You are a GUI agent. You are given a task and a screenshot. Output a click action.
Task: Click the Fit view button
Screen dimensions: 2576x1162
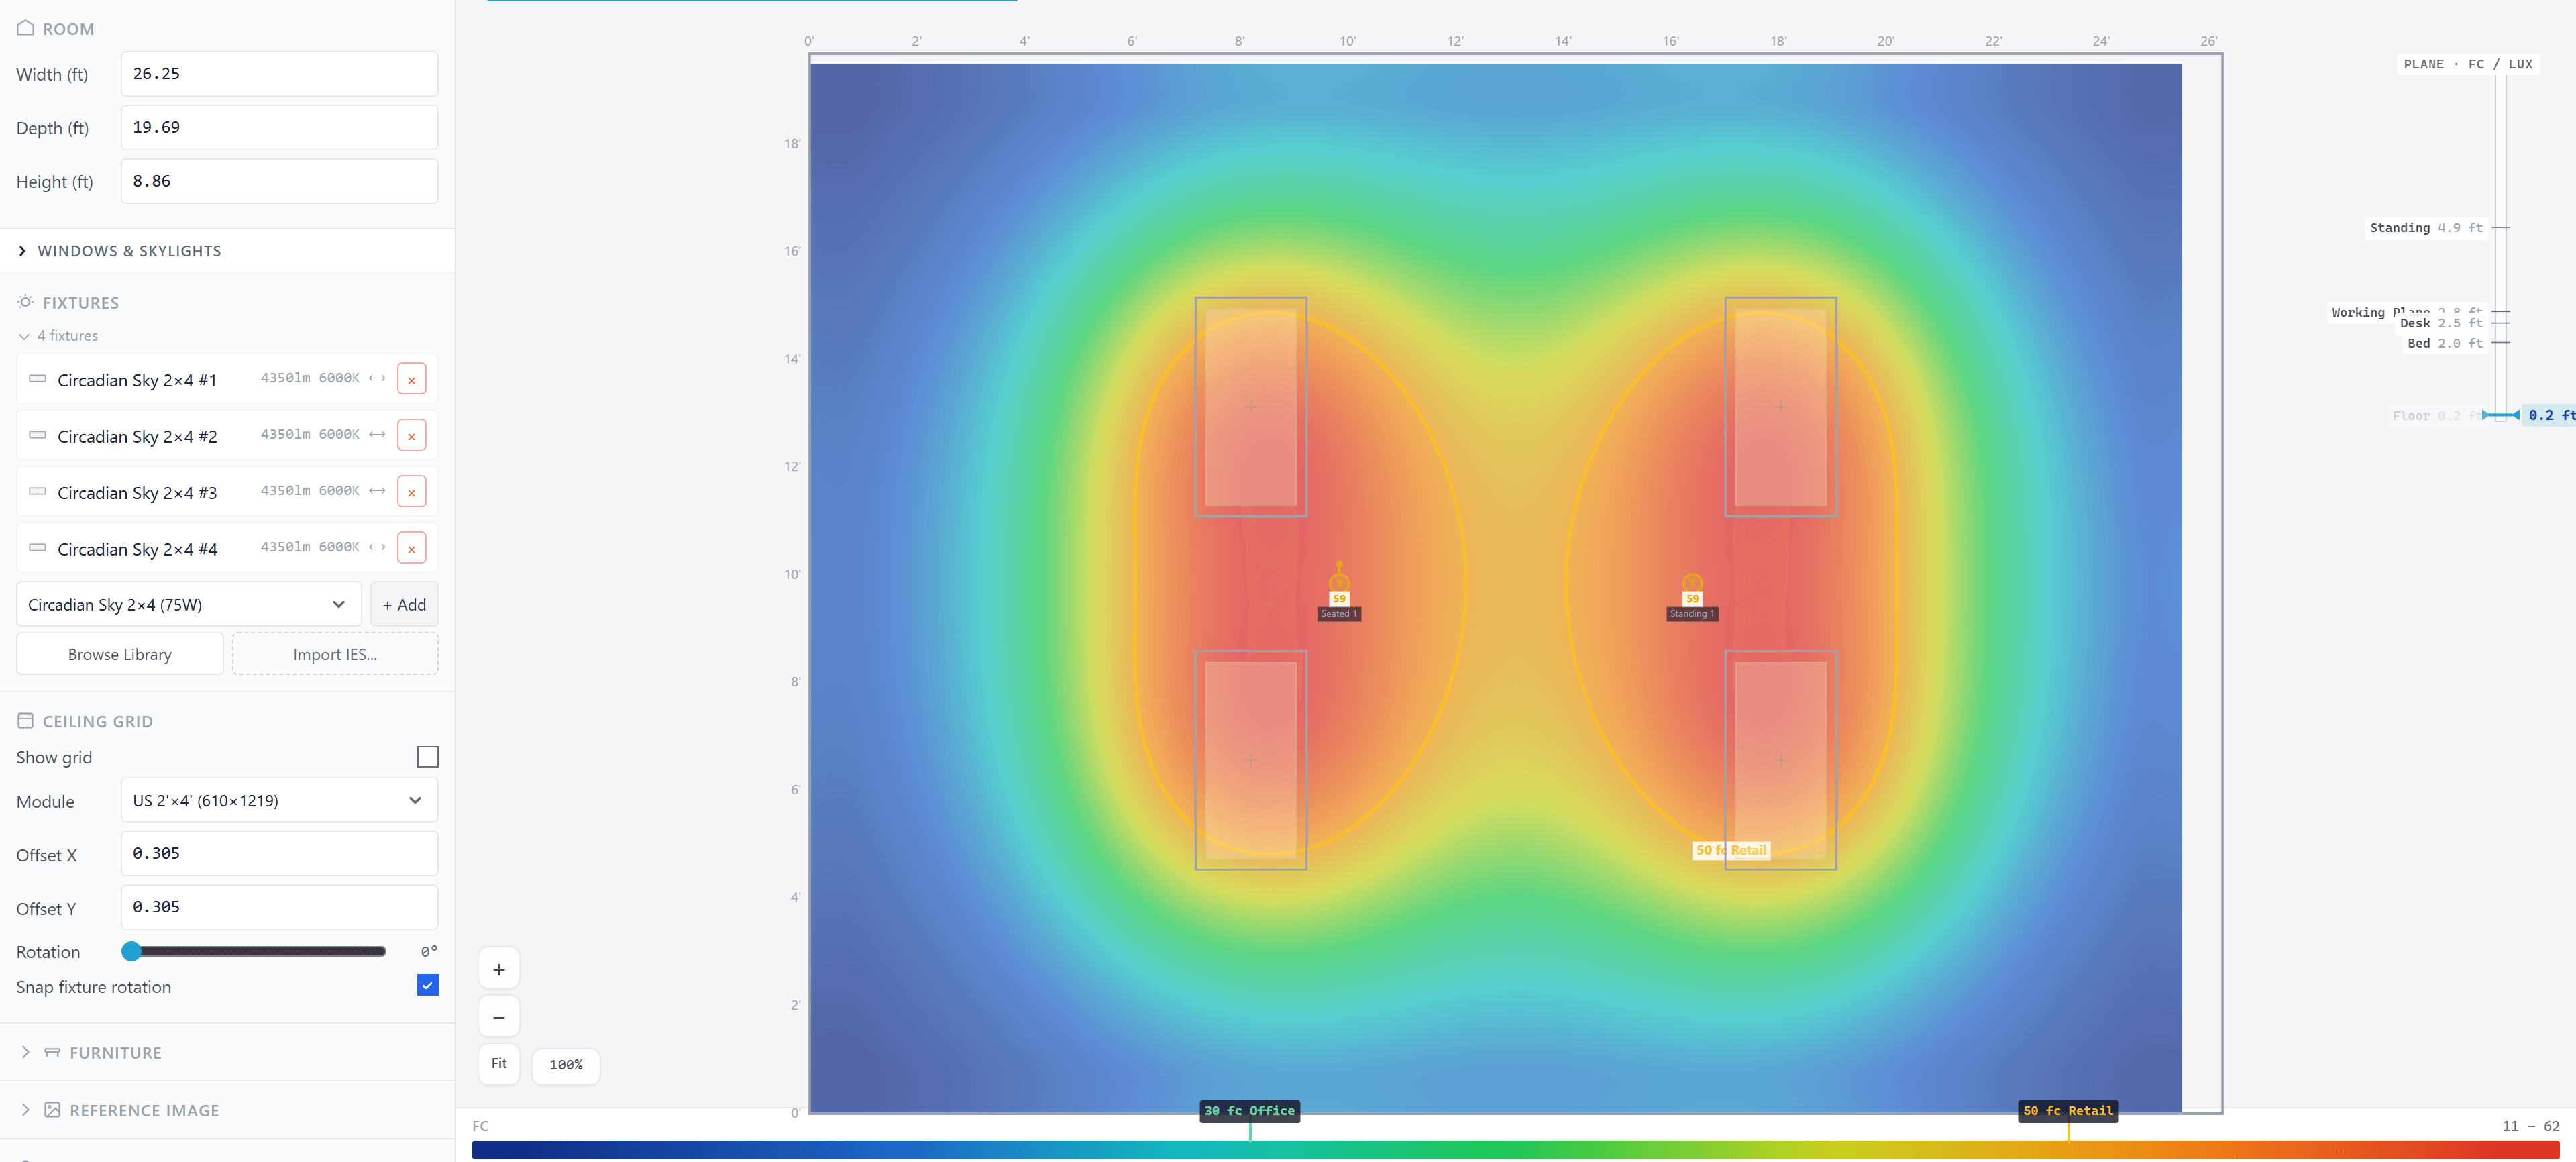click(x=499, y=1064)
